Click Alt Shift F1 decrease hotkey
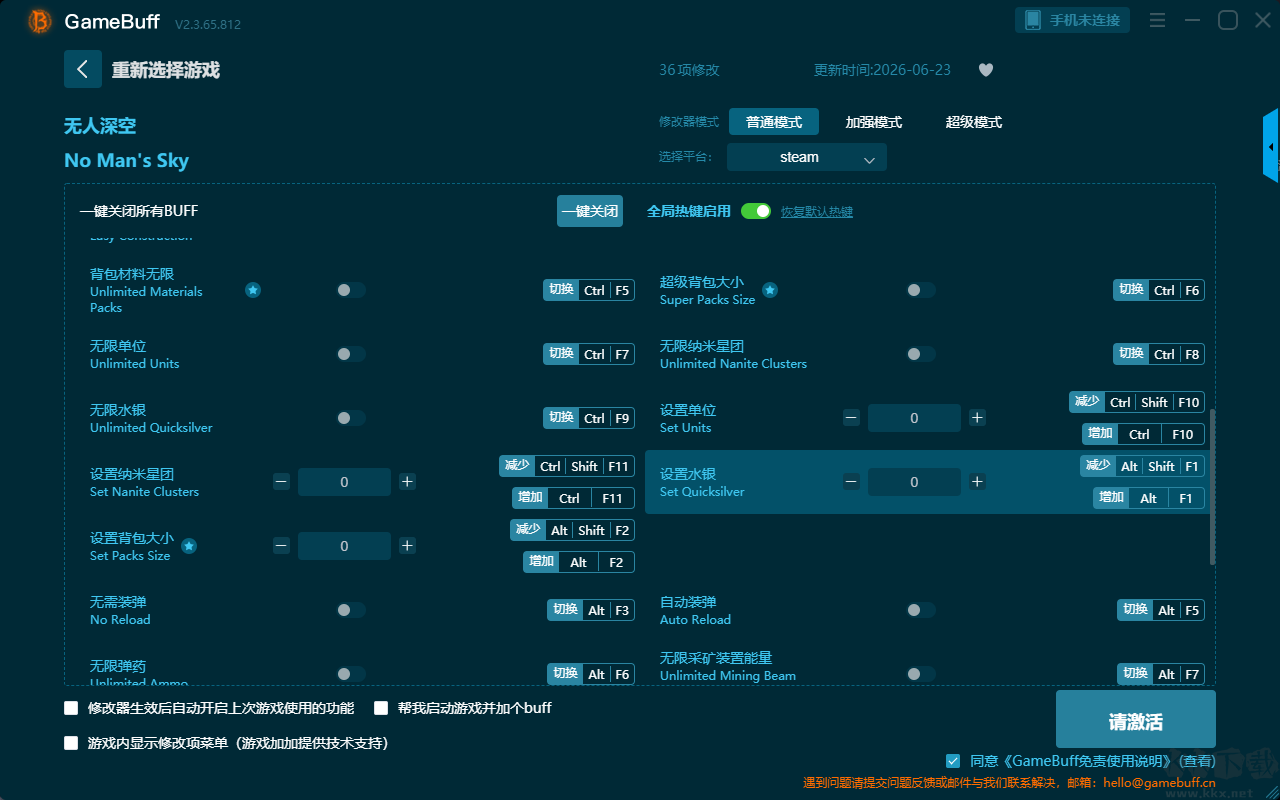Viewport: 1280px width, 800px height. tap(1142, 466)
